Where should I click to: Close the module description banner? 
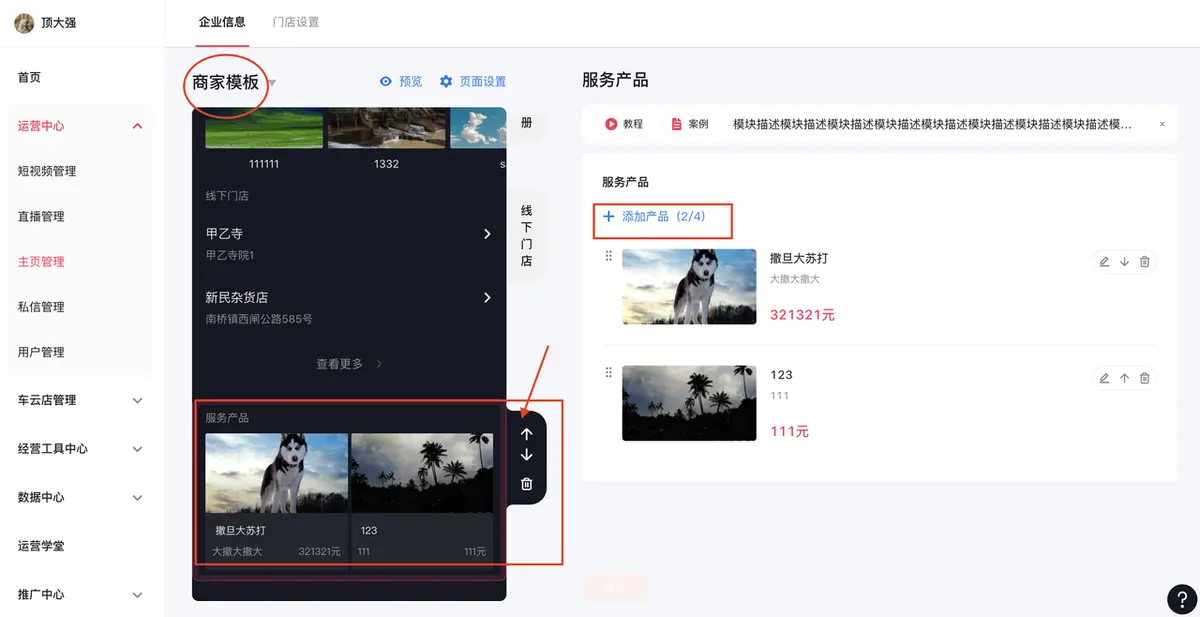[1162, 124]
